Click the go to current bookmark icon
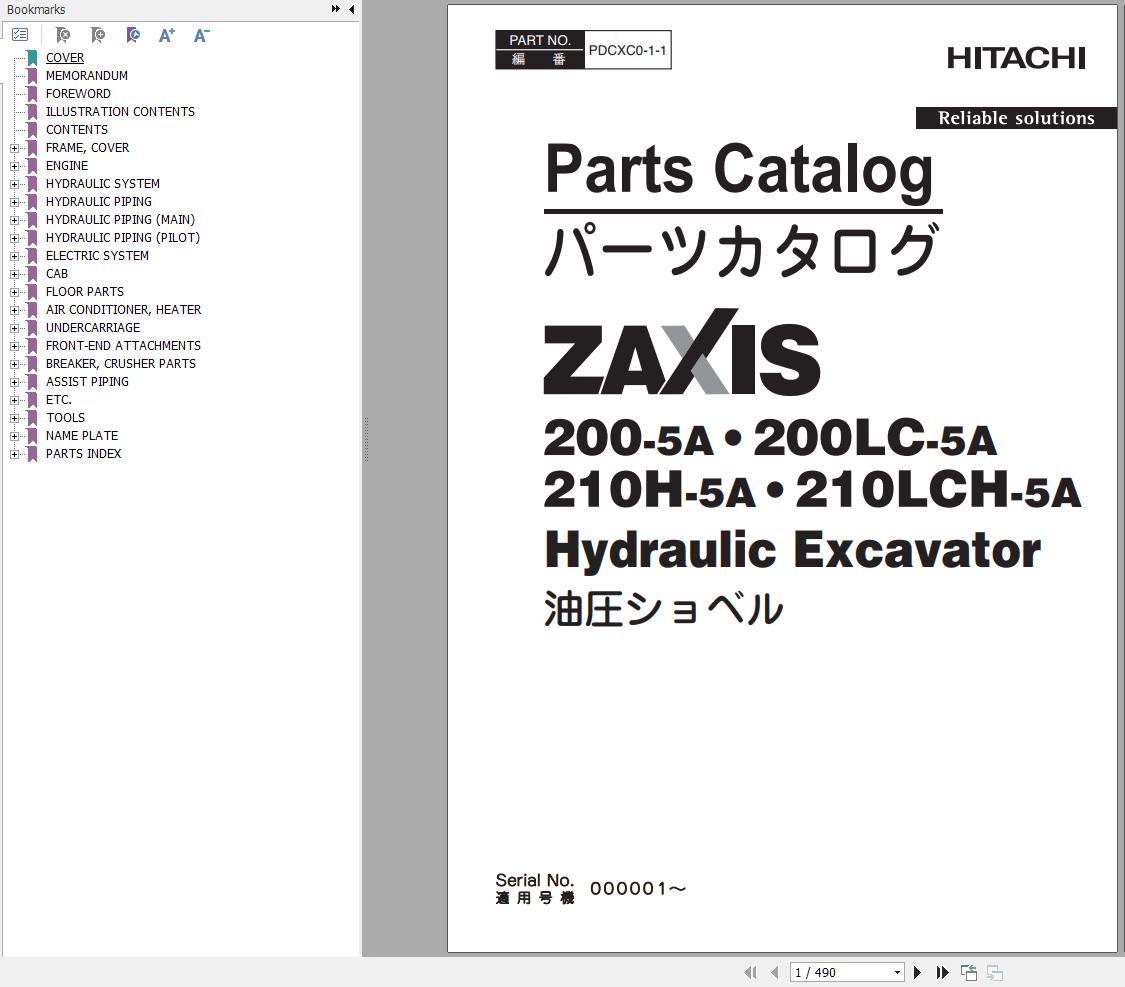1125x987 pixels. click(x=133, y=34)
